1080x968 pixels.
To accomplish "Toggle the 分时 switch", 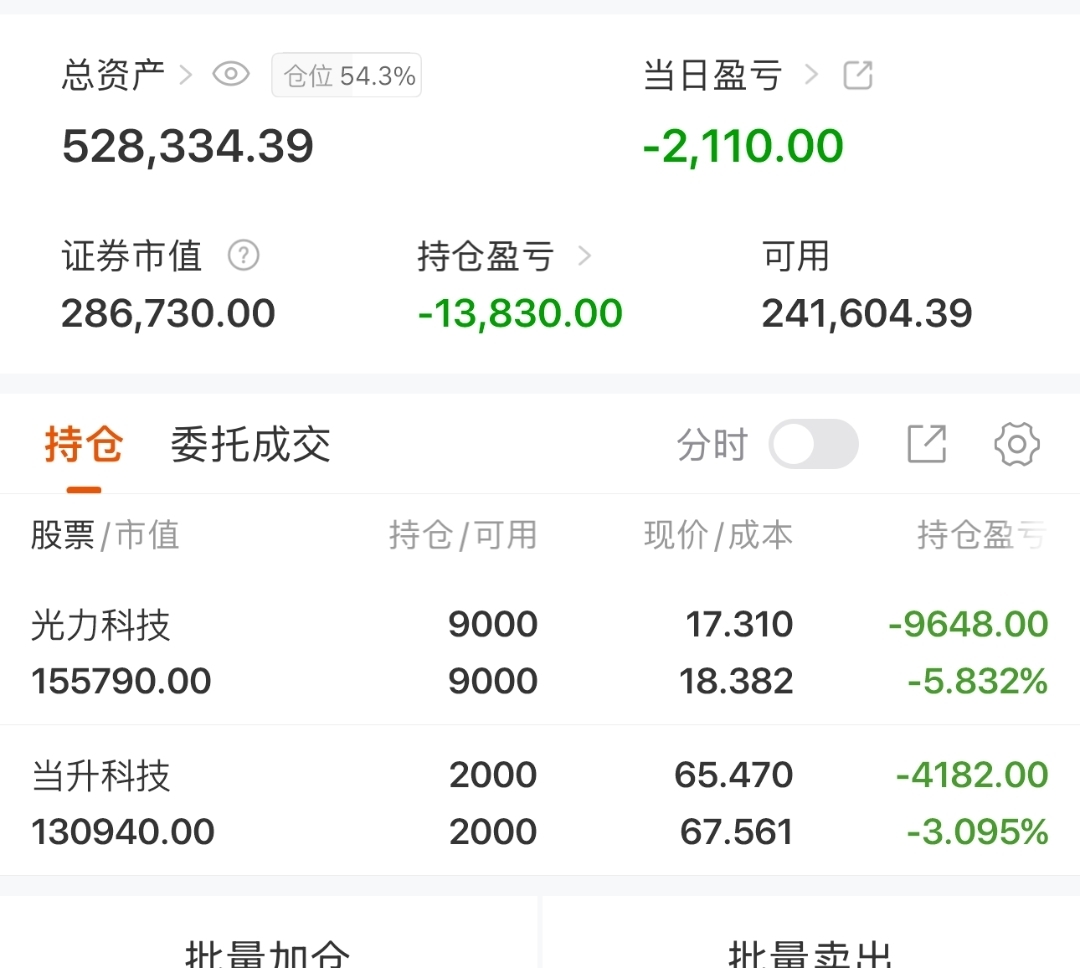I will (x=813, y=444).
